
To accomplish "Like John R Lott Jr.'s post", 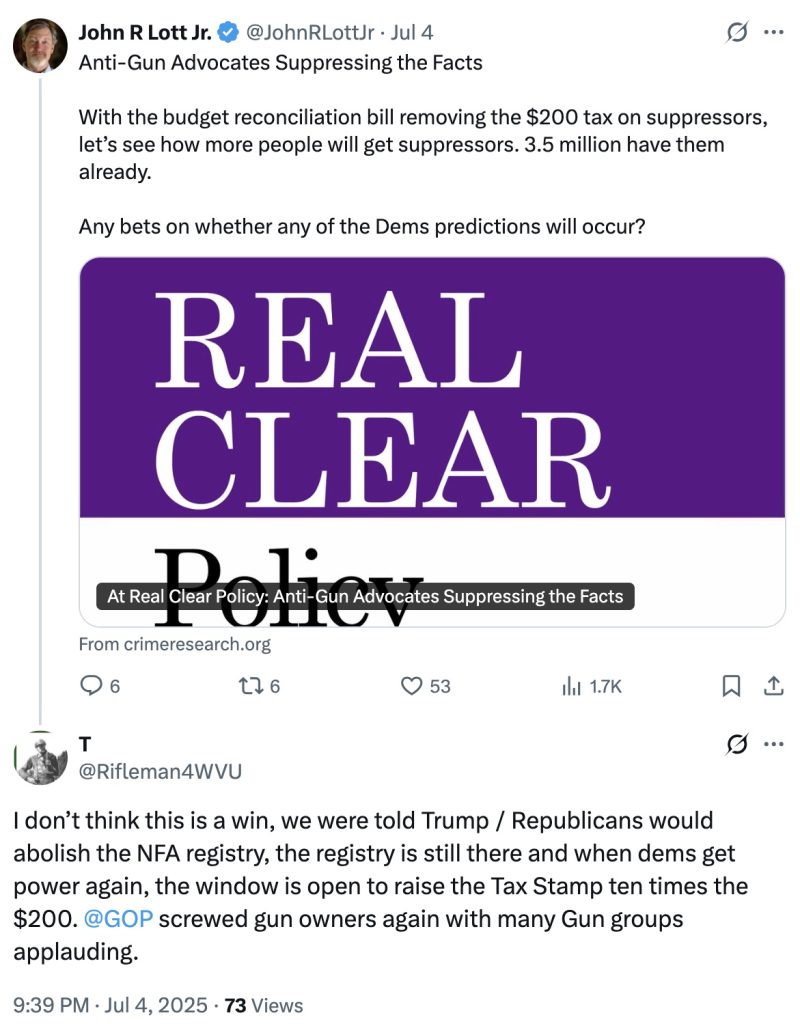I will (411, 686).
